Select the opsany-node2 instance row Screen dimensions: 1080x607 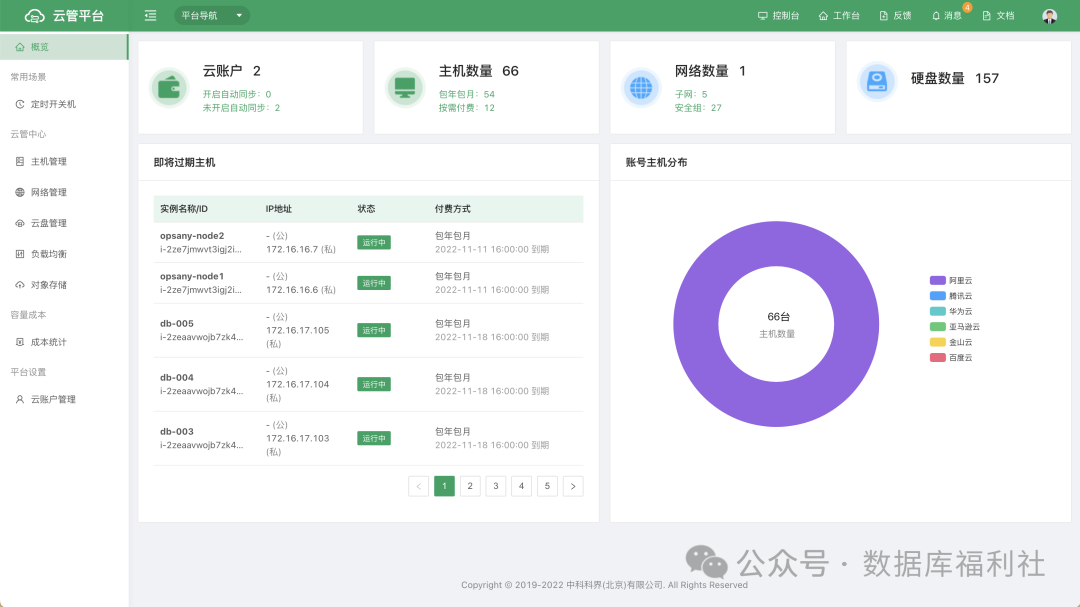pos(368,243)
